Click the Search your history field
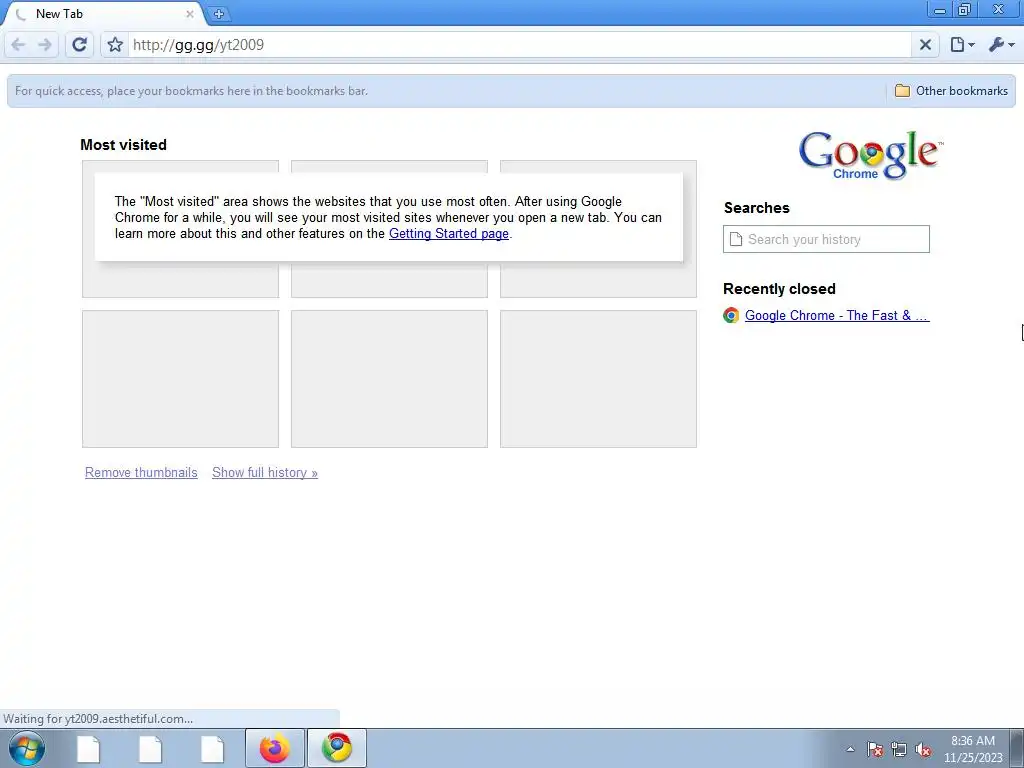Viewport: 1024px width, 768px height. click(826, 239)
